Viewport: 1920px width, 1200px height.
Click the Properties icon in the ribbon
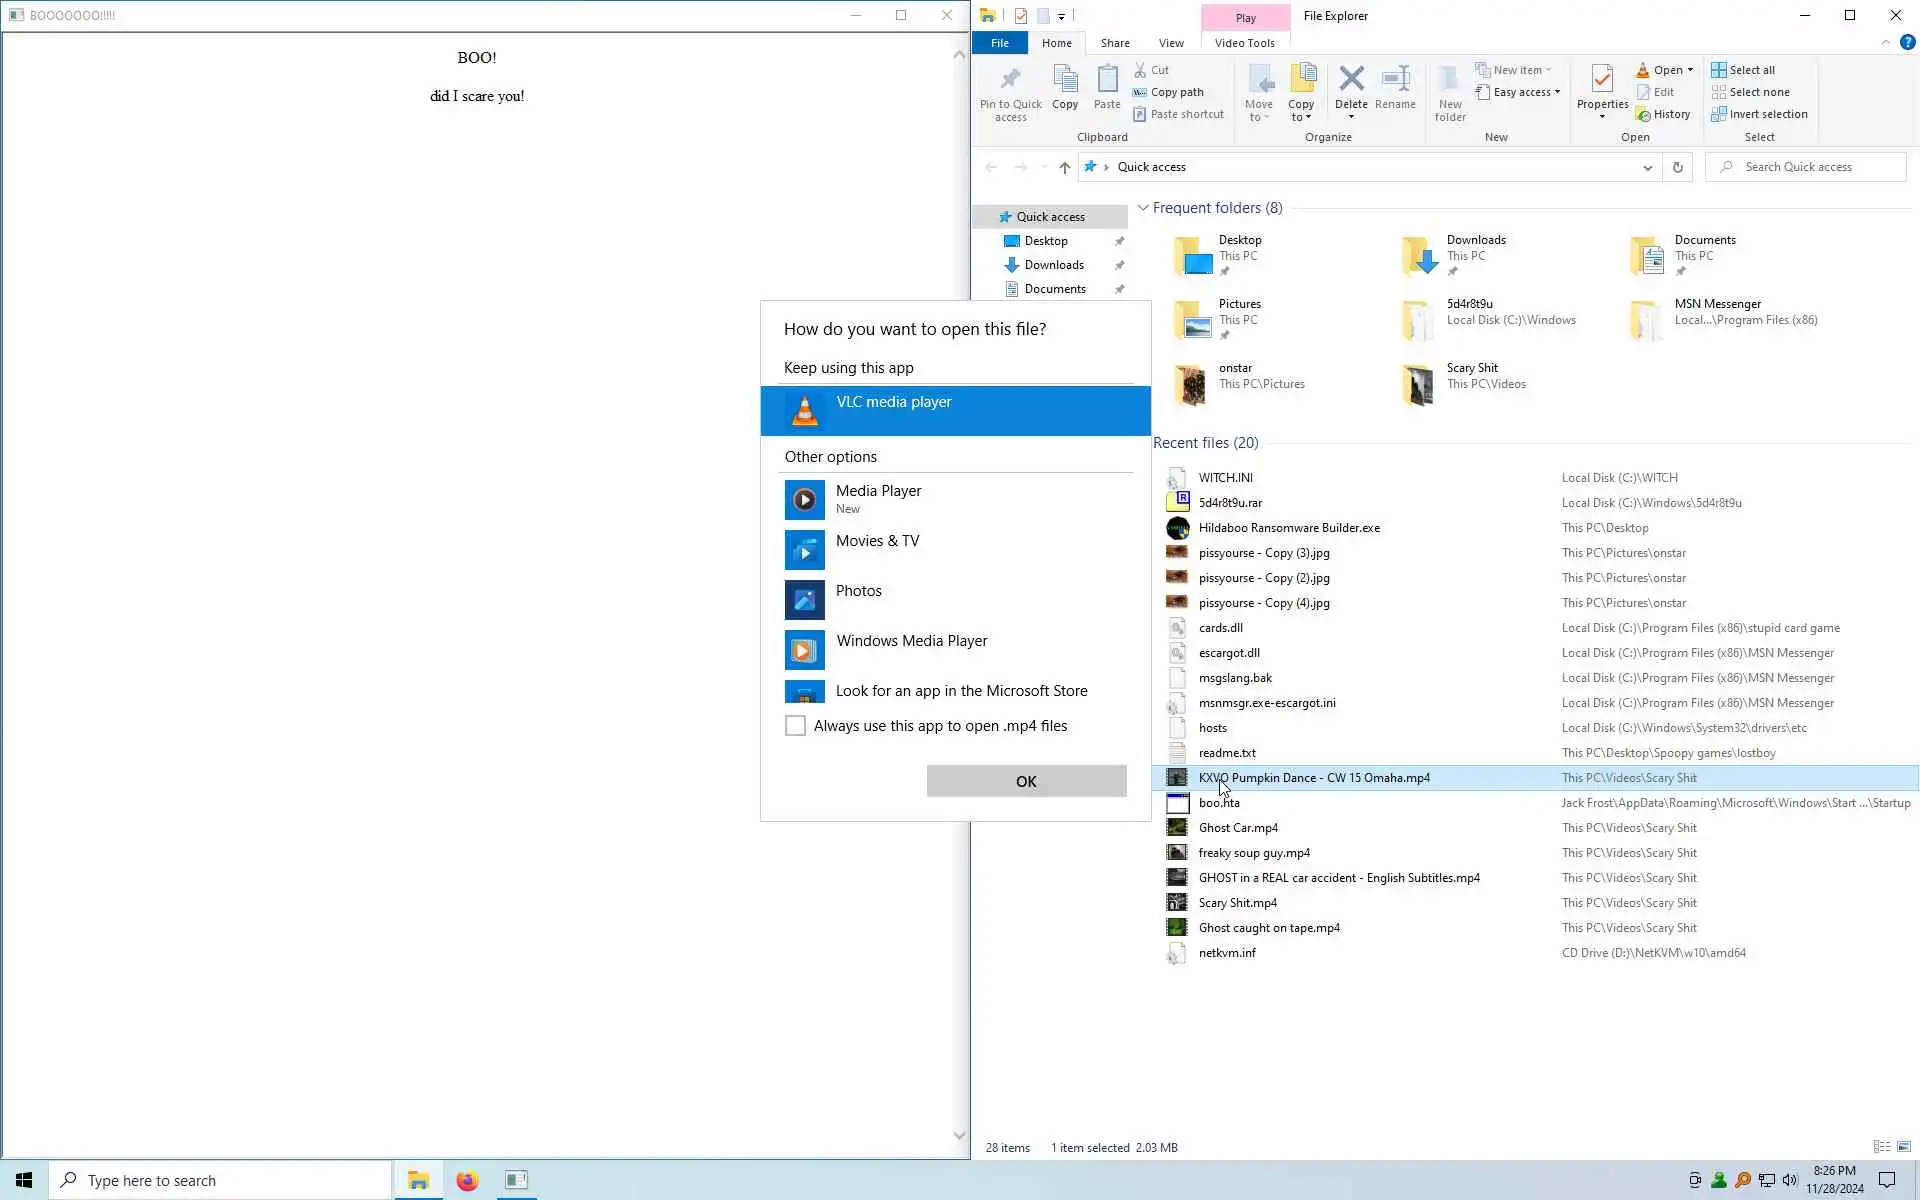pyautogui.click(x=1602, y=80)
